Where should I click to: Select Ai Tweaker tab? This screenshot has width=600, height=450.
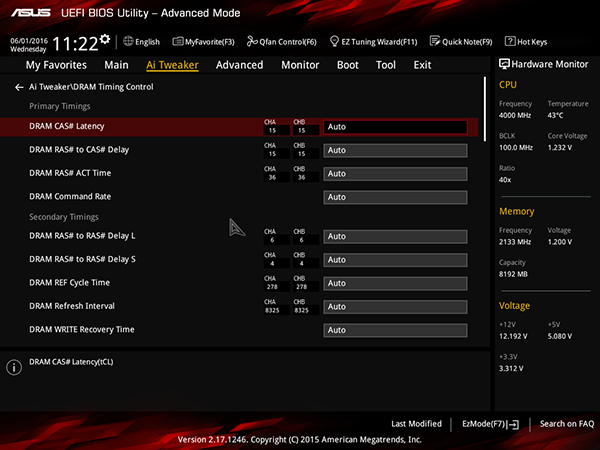(x=172, y=65)
